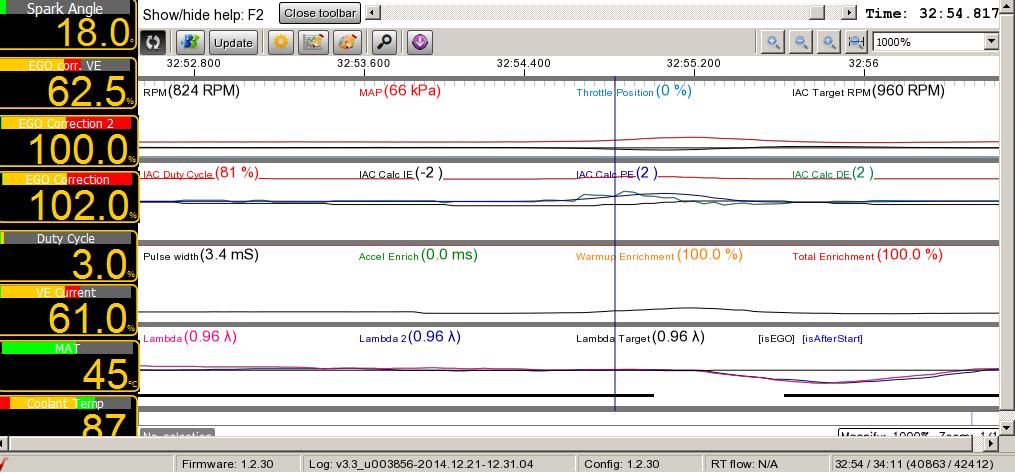The height and width of the screenshot is (473, 1015).
Task: Click the time scrollbar thumb
Action: [818, 13]
